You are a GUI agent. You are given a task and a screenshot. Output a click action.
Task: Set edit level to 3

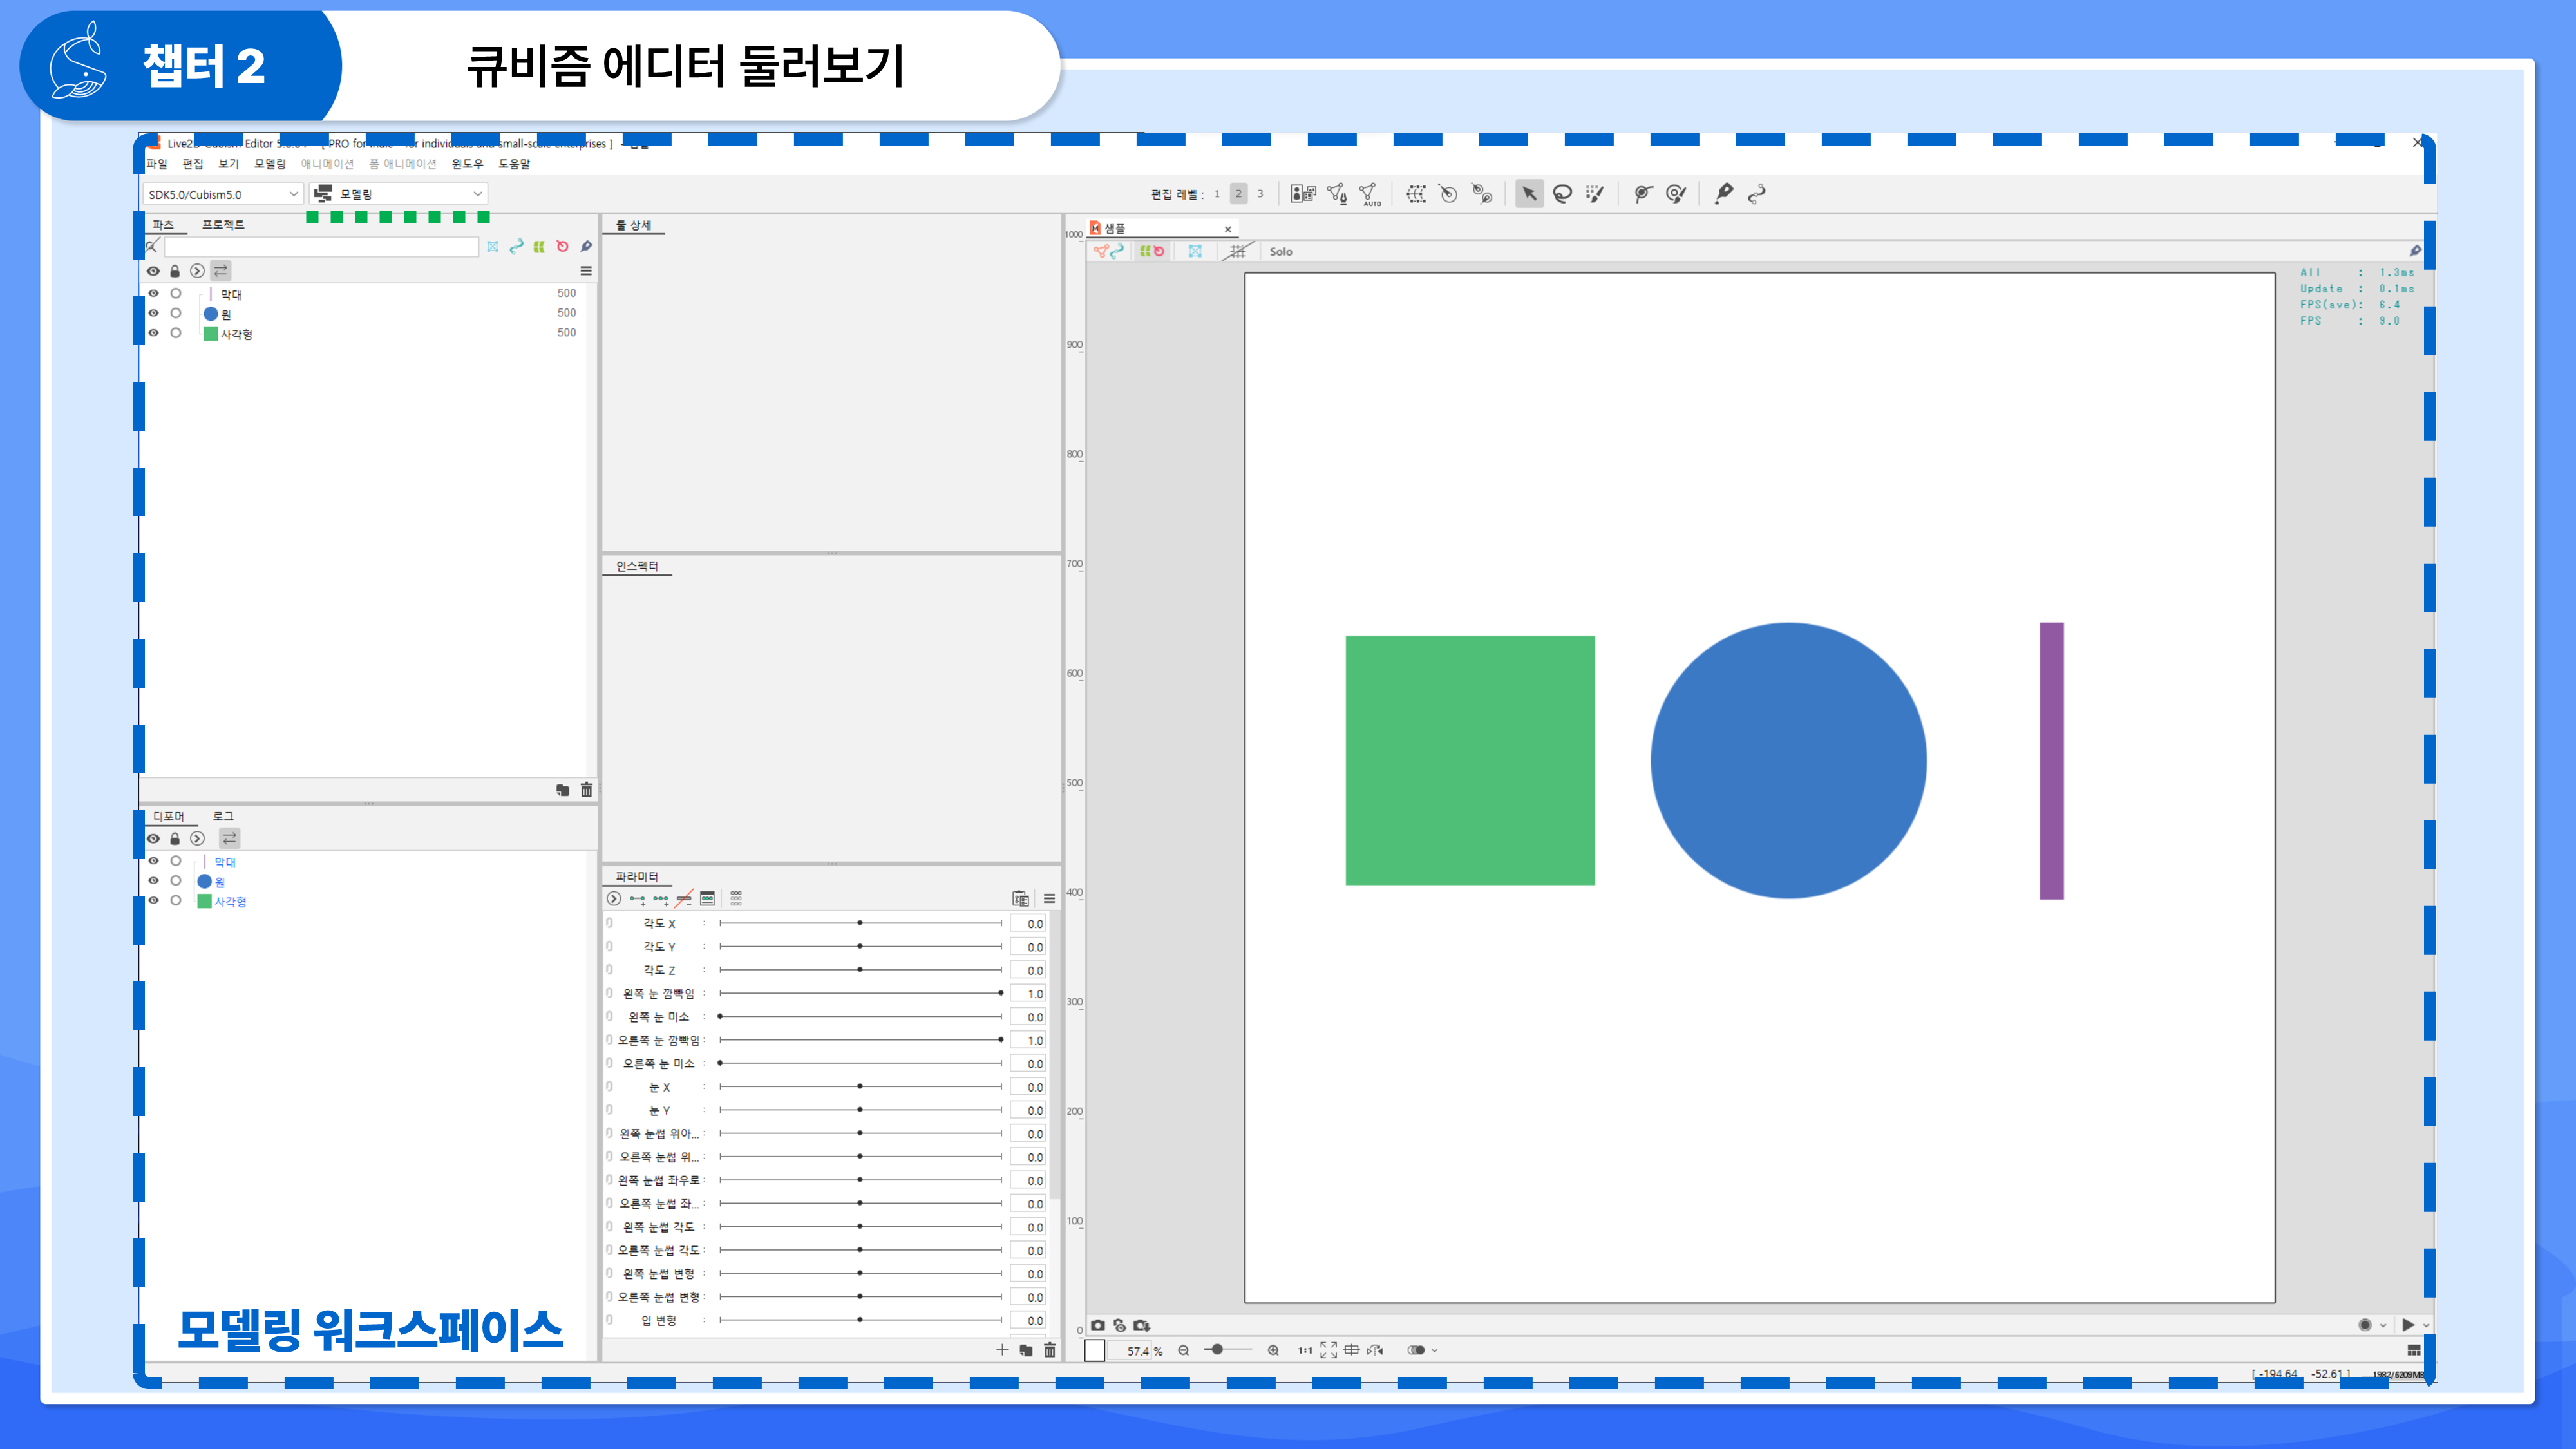coord(1260,194)
